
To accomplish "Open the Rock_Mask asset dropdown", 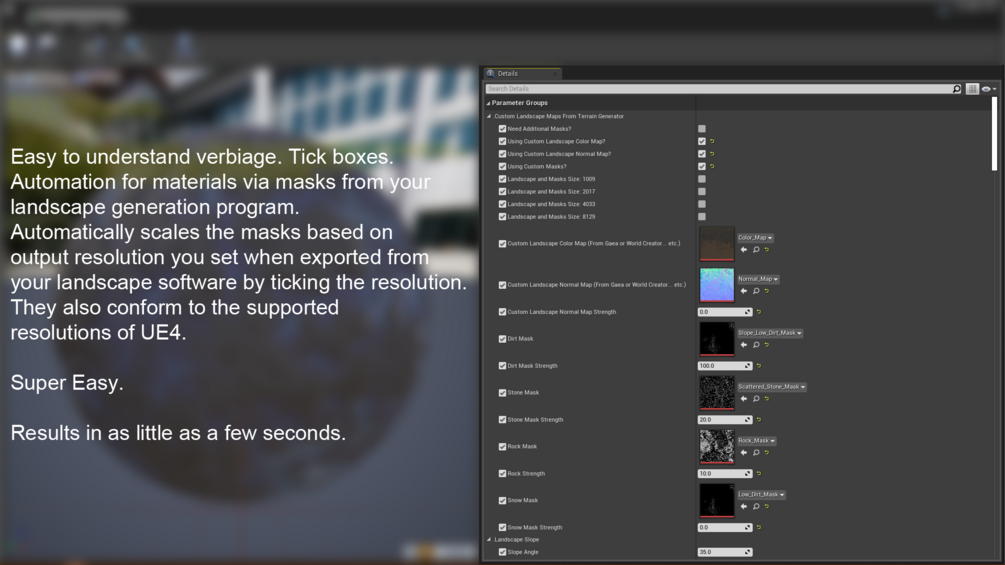I will [x=756, y=441].
